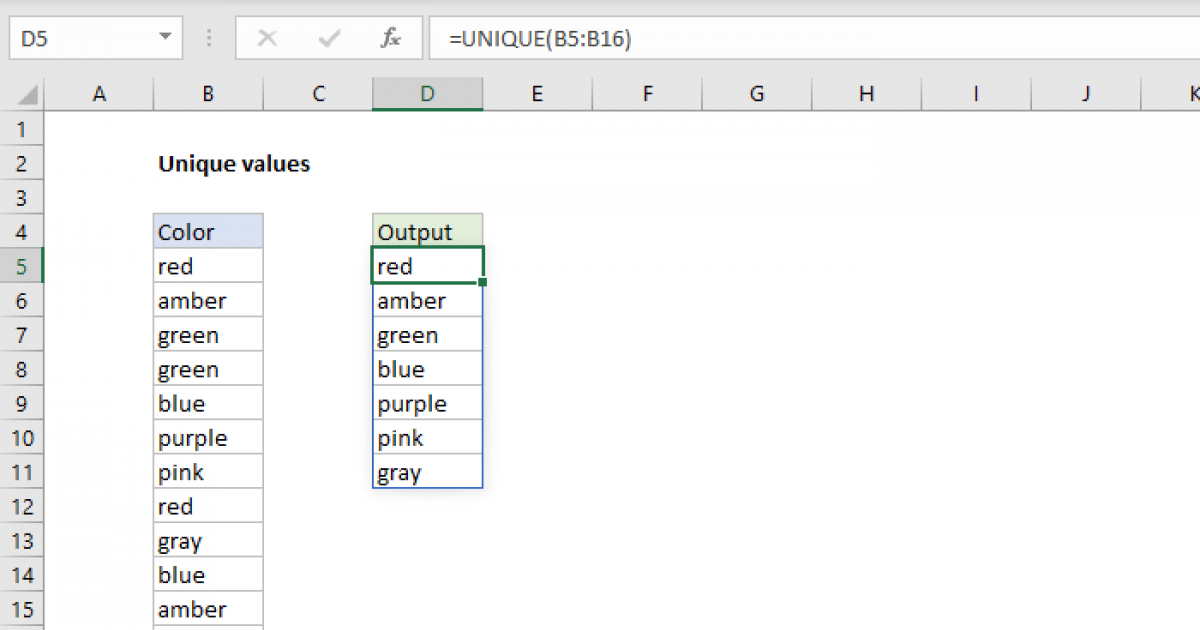This screenshot has height=630, width=1200.
Task: Click the fill handle on cell D5
Action: [483, 283]
